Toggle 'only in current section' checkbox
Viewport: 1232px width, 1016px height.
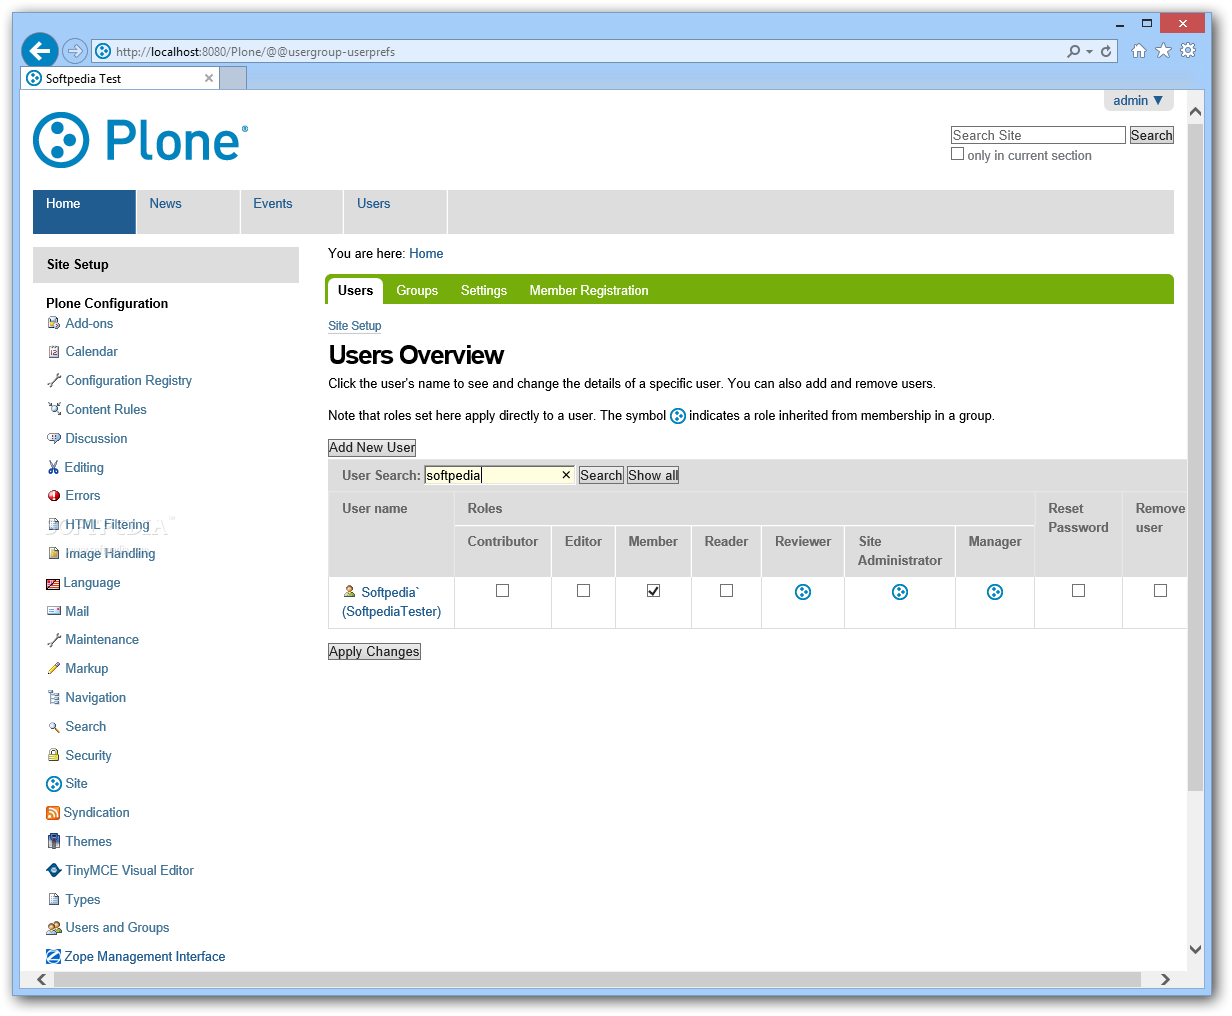[958, 154]
